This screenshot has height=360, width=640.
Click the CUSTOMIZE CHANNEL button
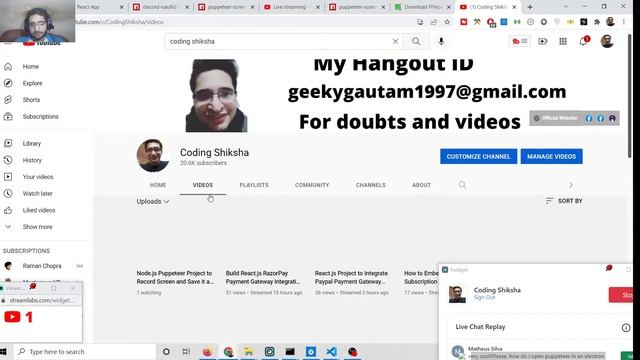(x=478, y=156)
